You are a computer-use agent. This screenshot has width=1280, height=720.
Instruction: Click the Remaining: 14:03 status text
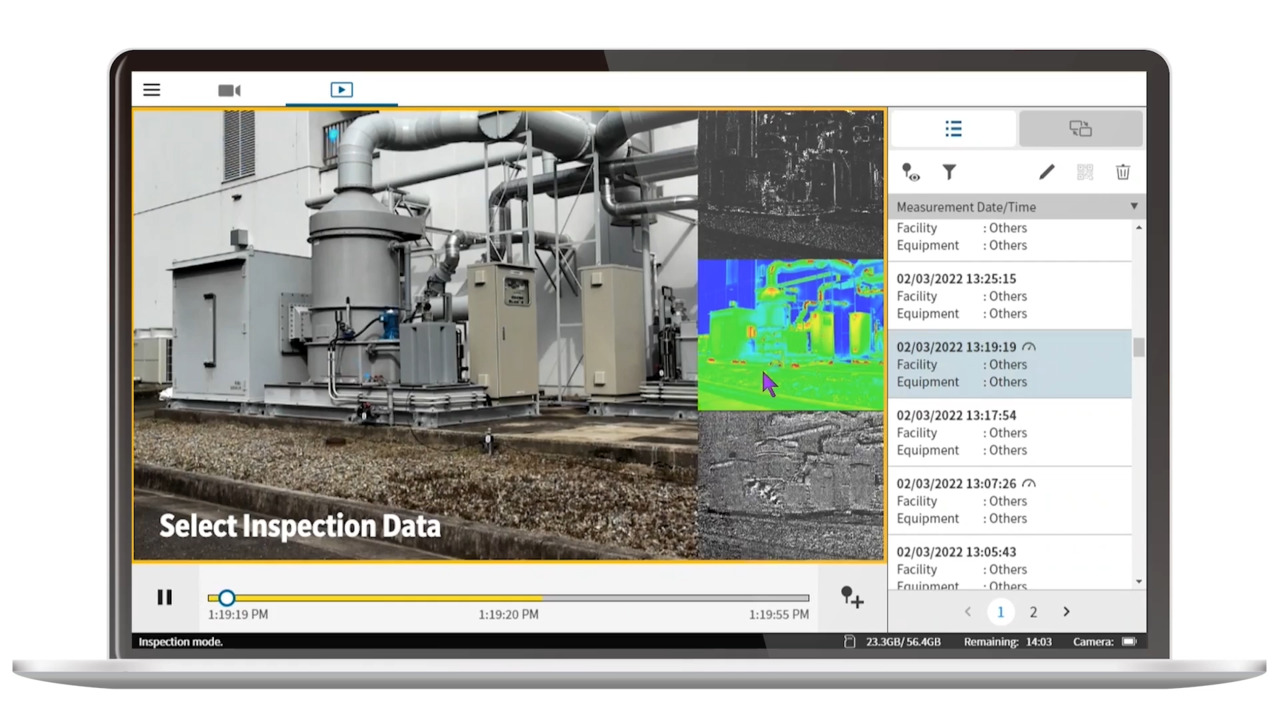1008,642
